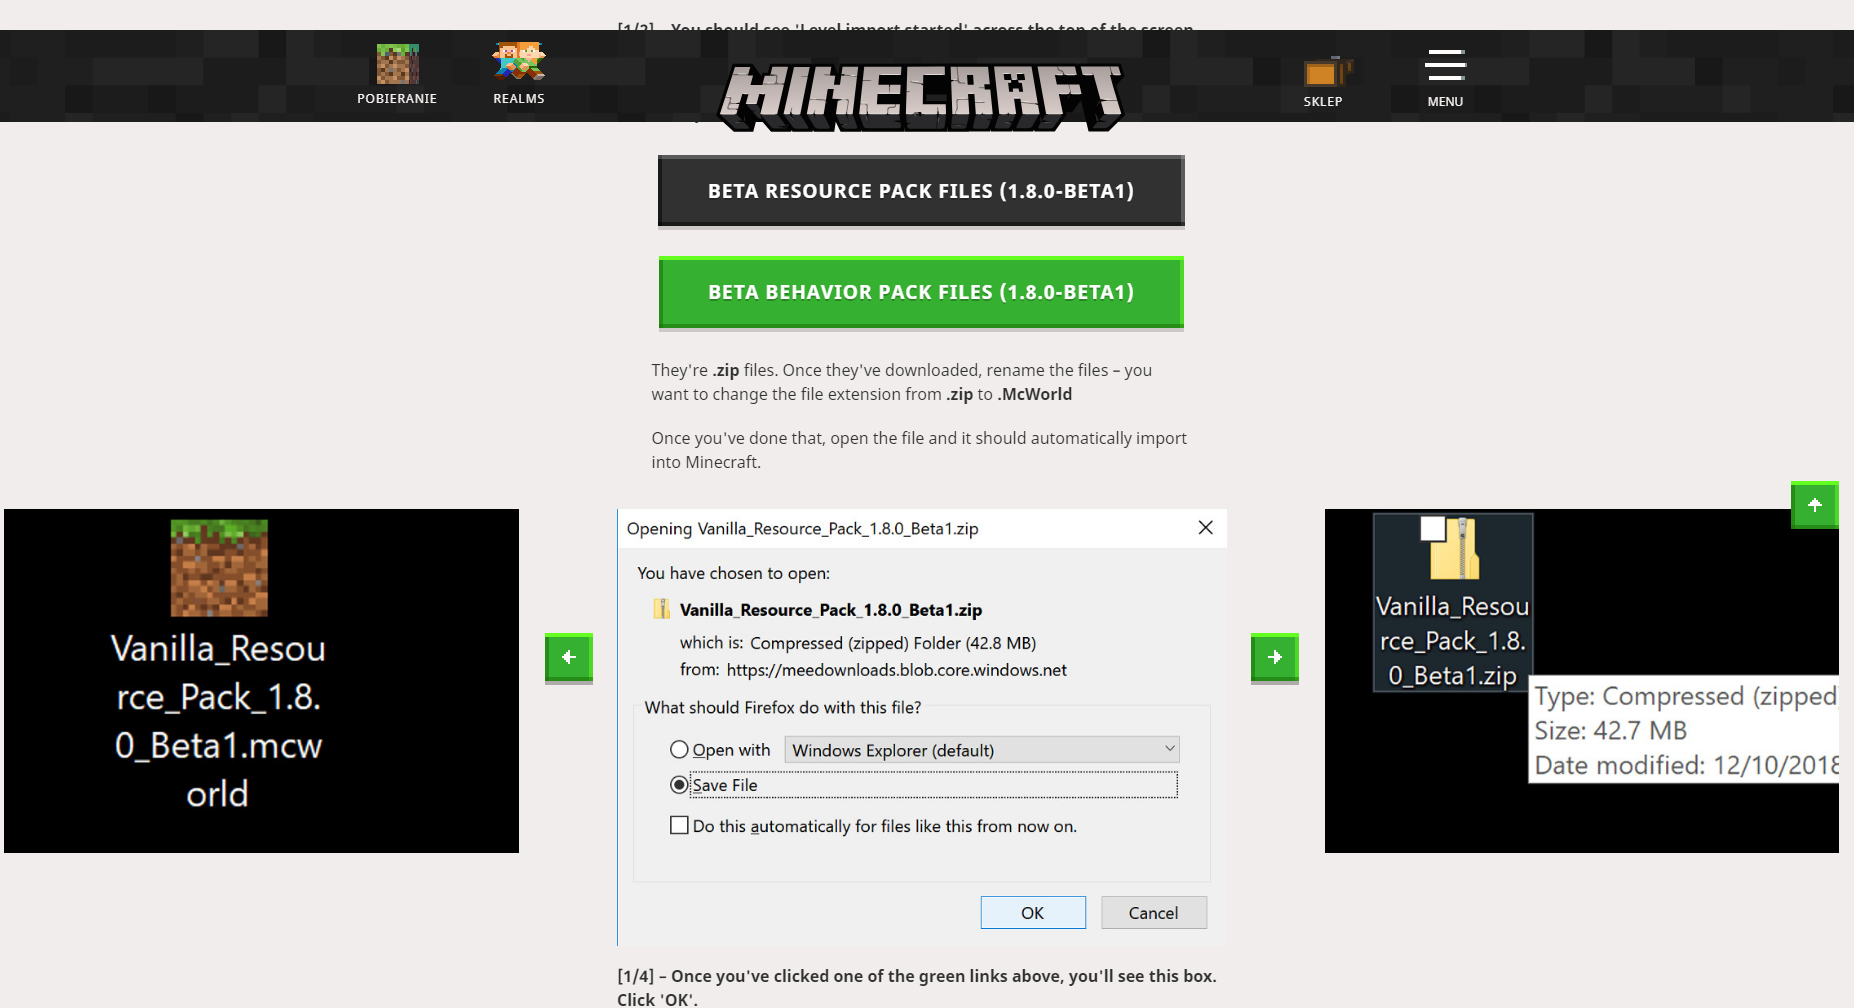This screenshot has height=1008, width=1854.
Task: Click the '[1/4]' slide caption text
Action: tap(917, 988)
